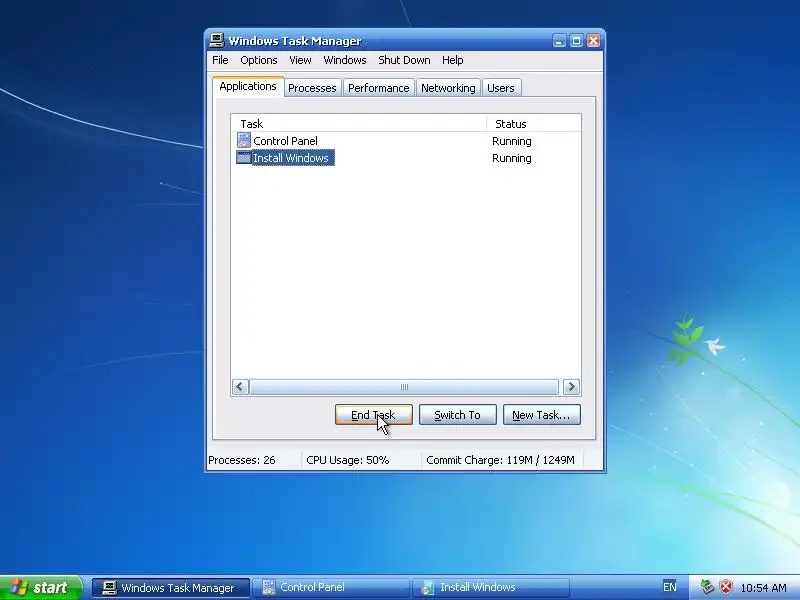Sort by the Task column header
The width and height of the screenshot is (800, 600).
[x=359, y=124]
